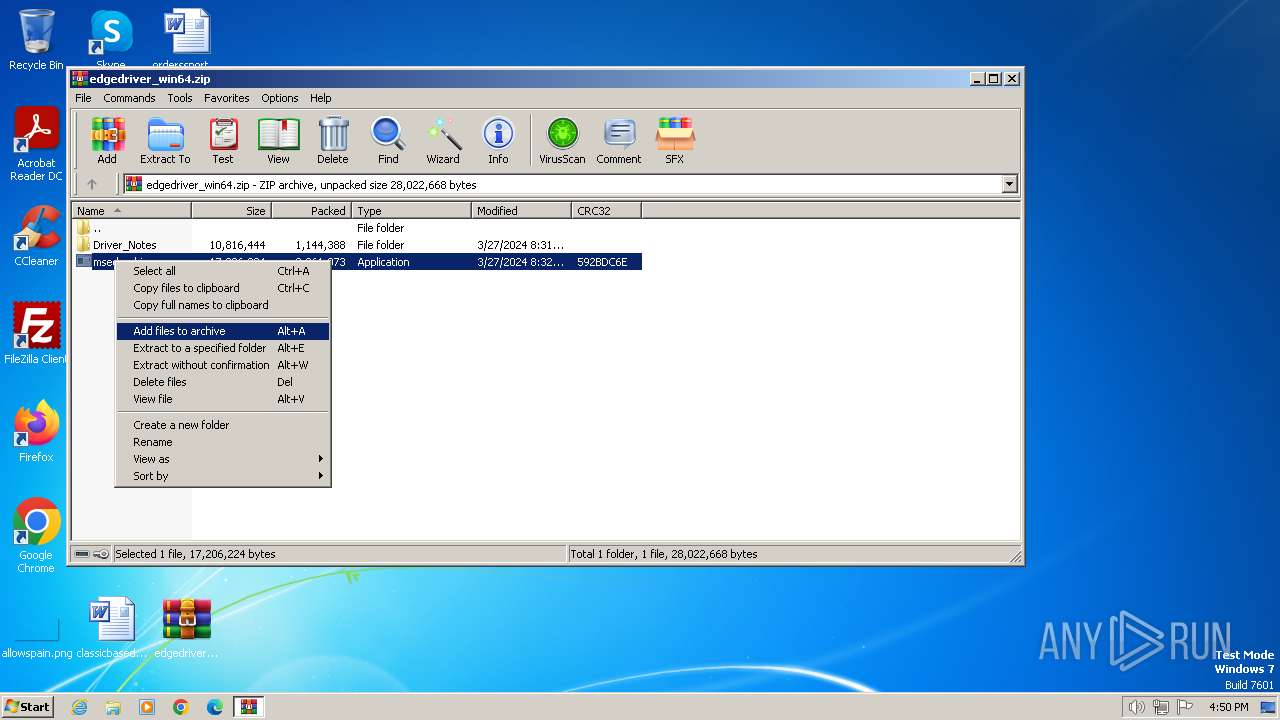Image resolution: width=1280 pixels, height=720 pixels.
Task: Open the Find magnifier icon
Action: 388,140
